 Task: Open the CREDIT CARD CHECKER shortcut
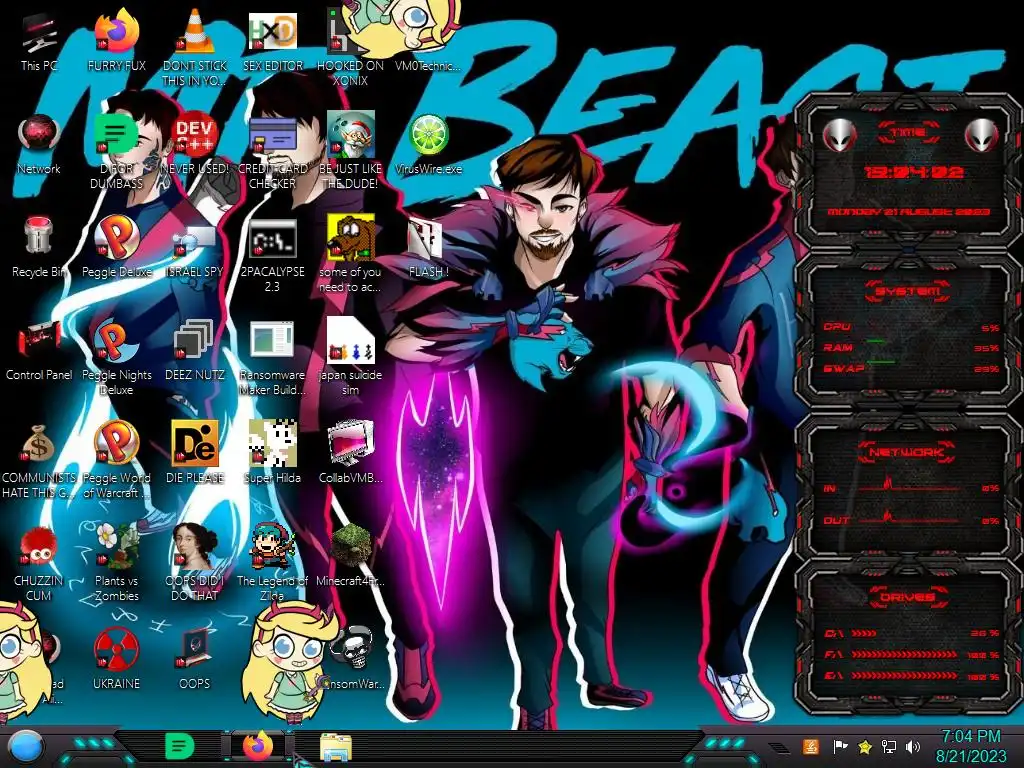[x=272, y=136]
